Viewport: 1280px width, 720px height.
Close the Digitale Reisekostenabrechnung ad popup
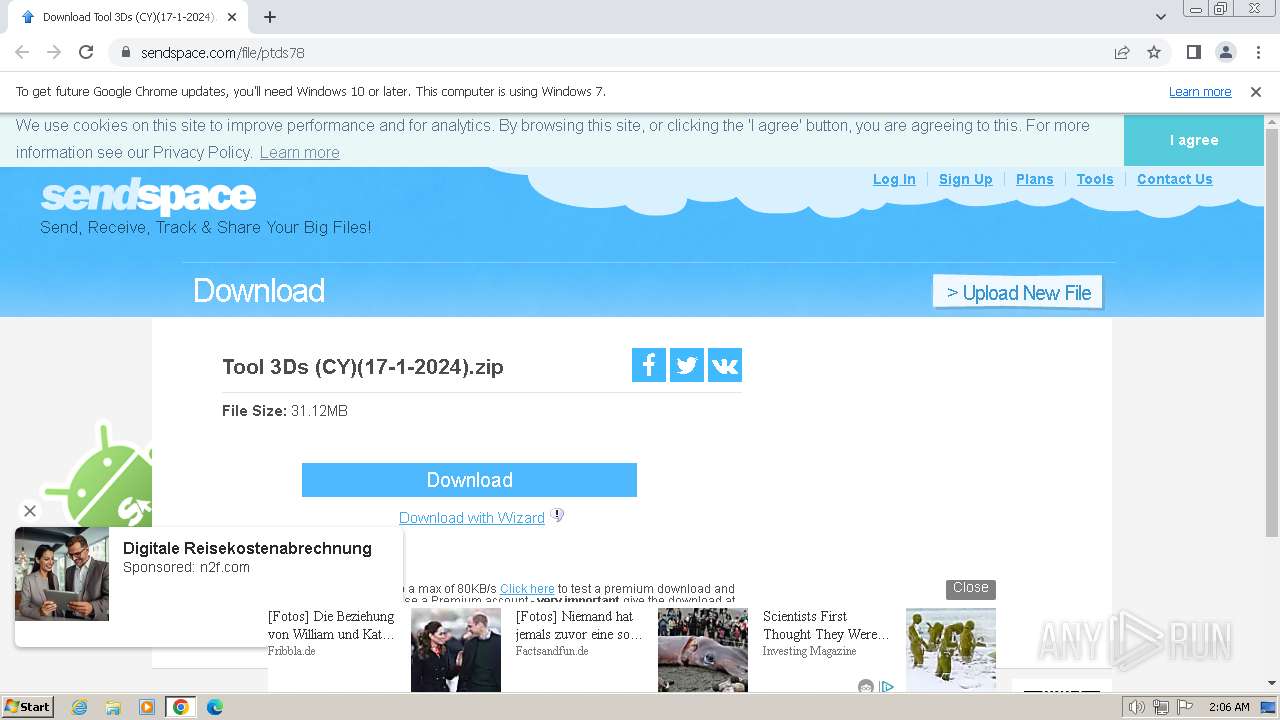click(30, 511)
